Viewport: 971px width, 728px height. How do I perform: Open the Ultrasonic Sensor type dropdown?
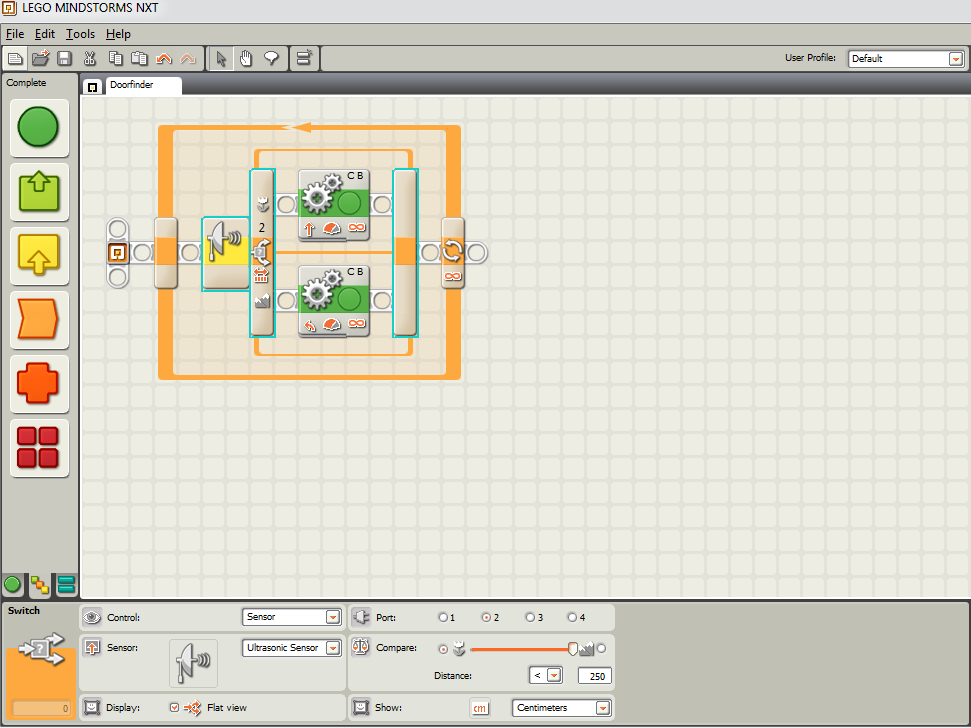292,648
